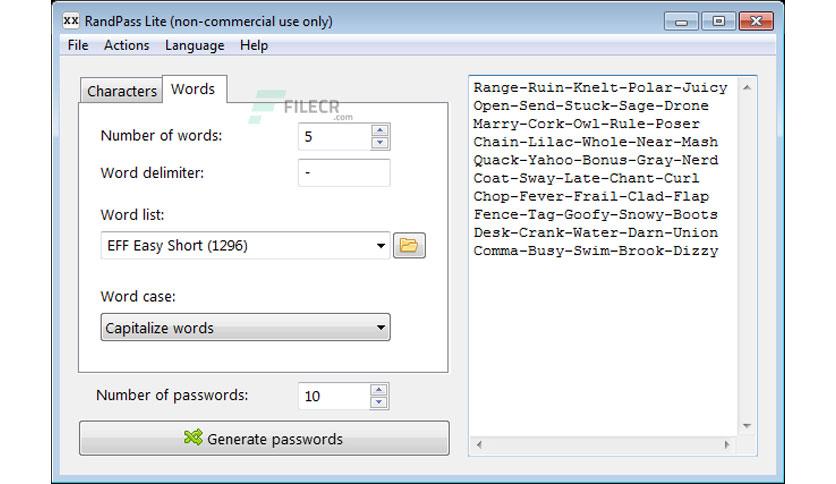Open the Help menu
836x484 pixels.
pos(254,45)
